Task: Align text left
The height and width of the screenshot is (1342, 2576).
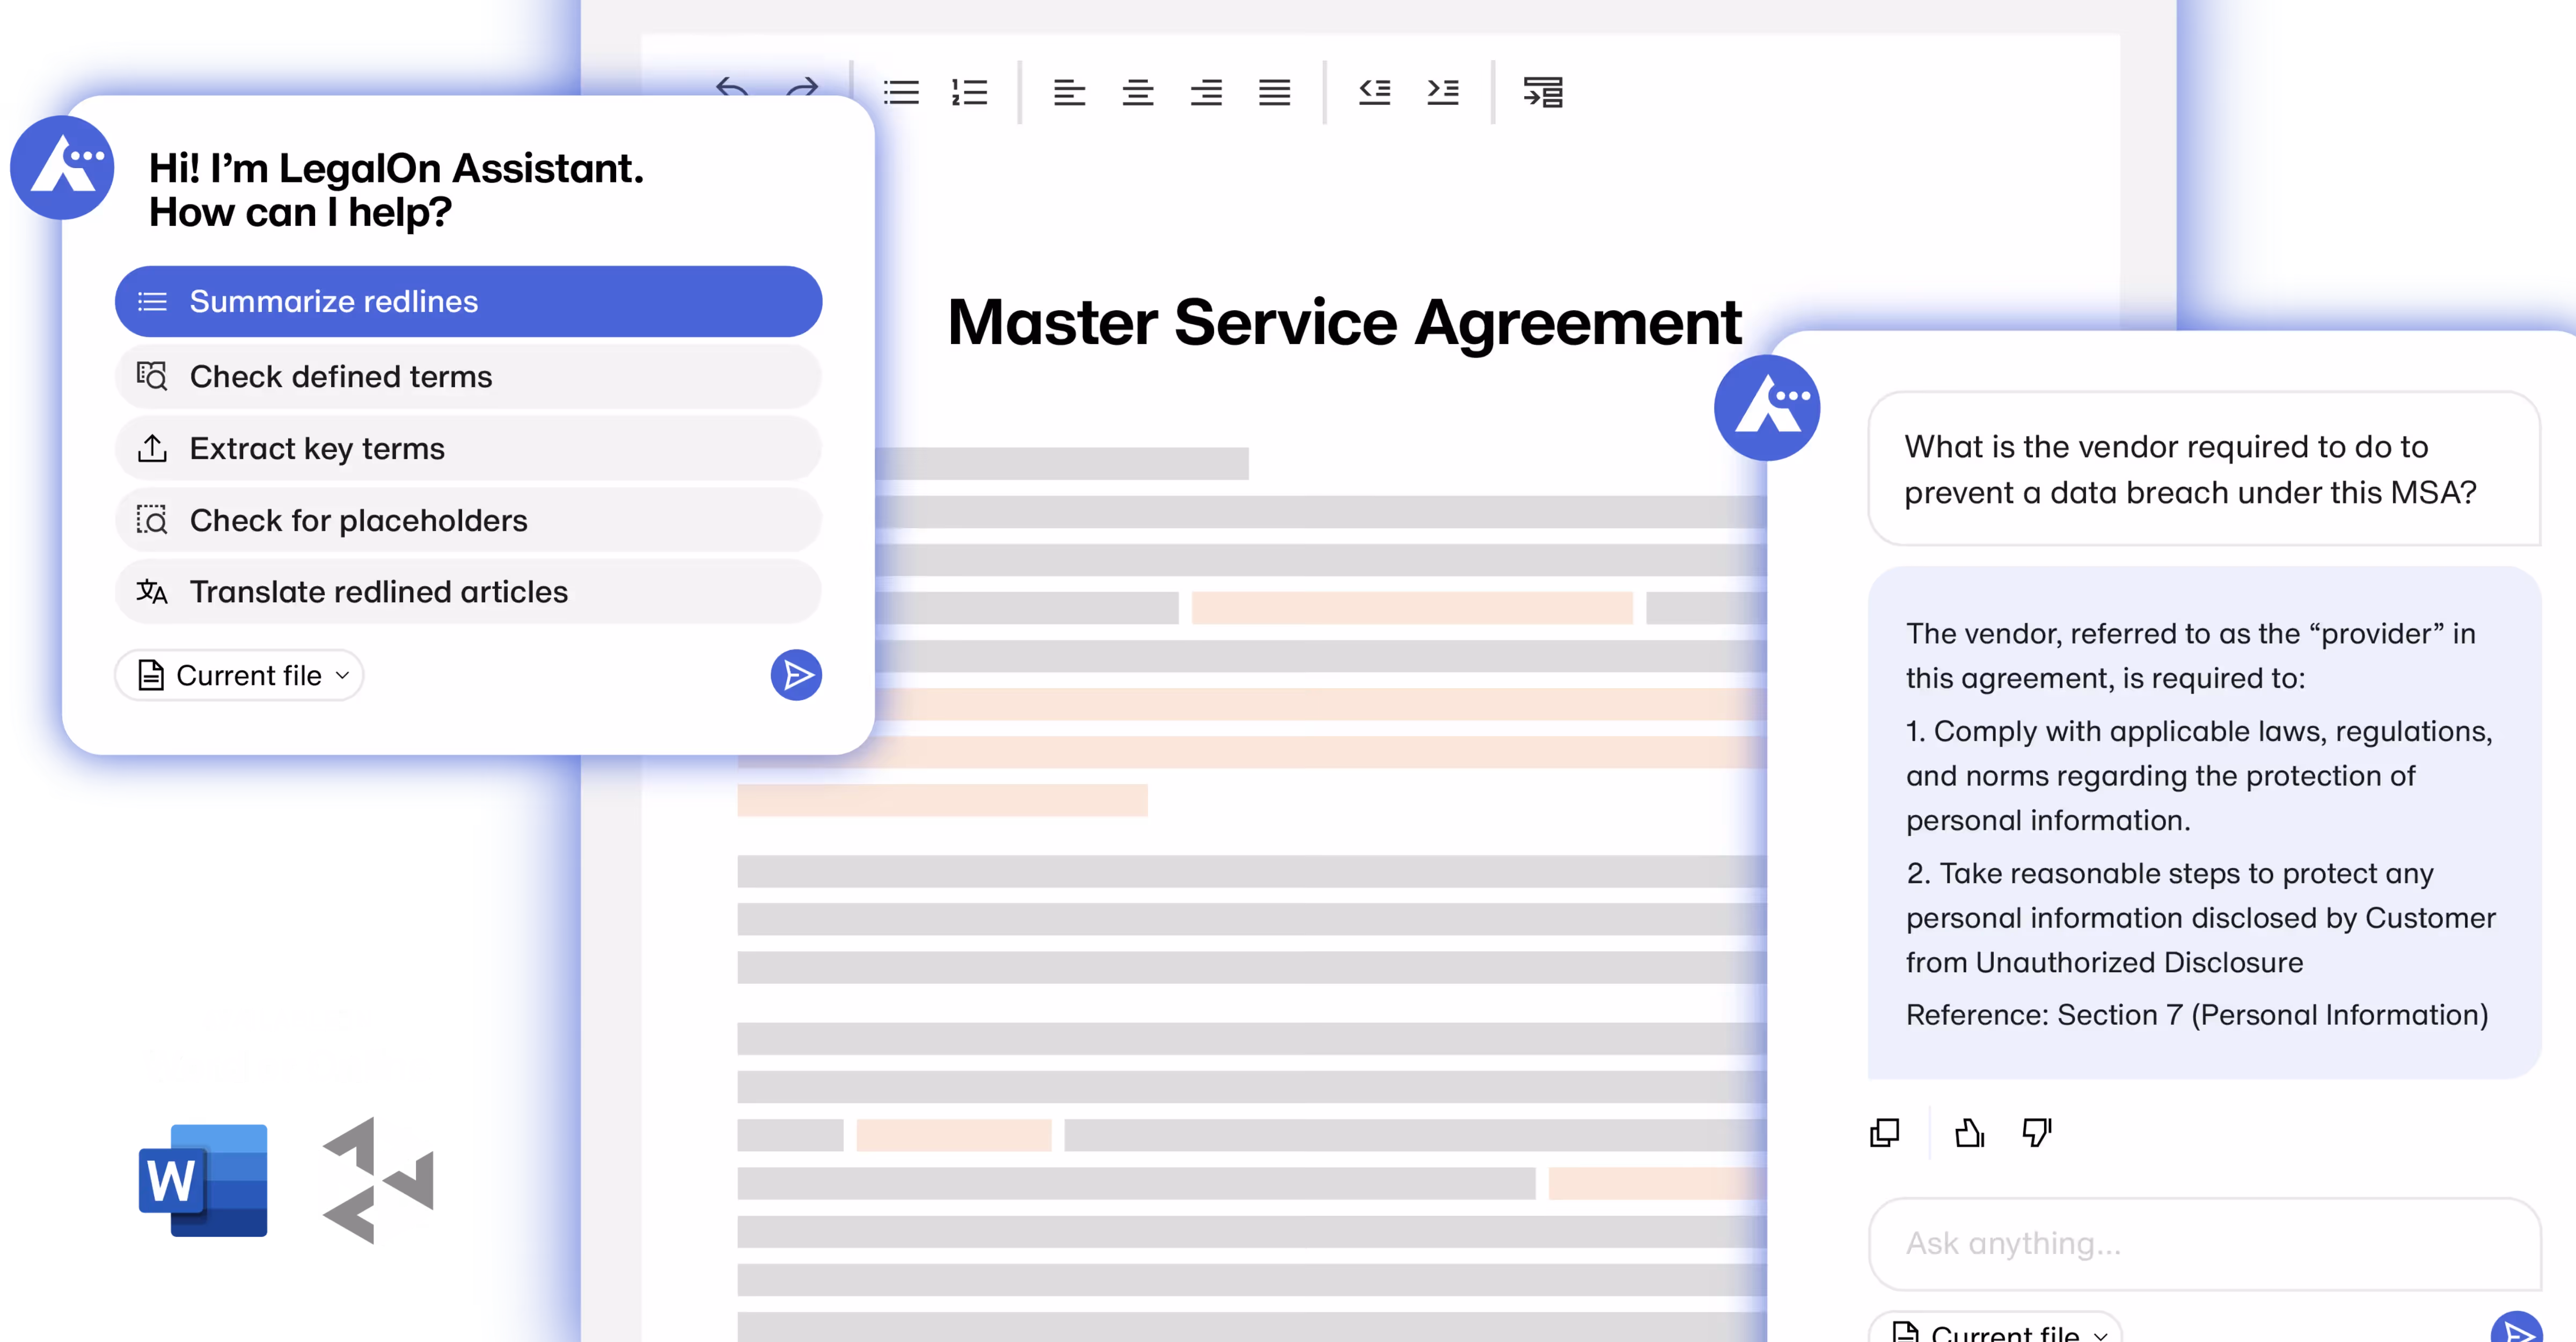Action: [x=1069, y=92]
